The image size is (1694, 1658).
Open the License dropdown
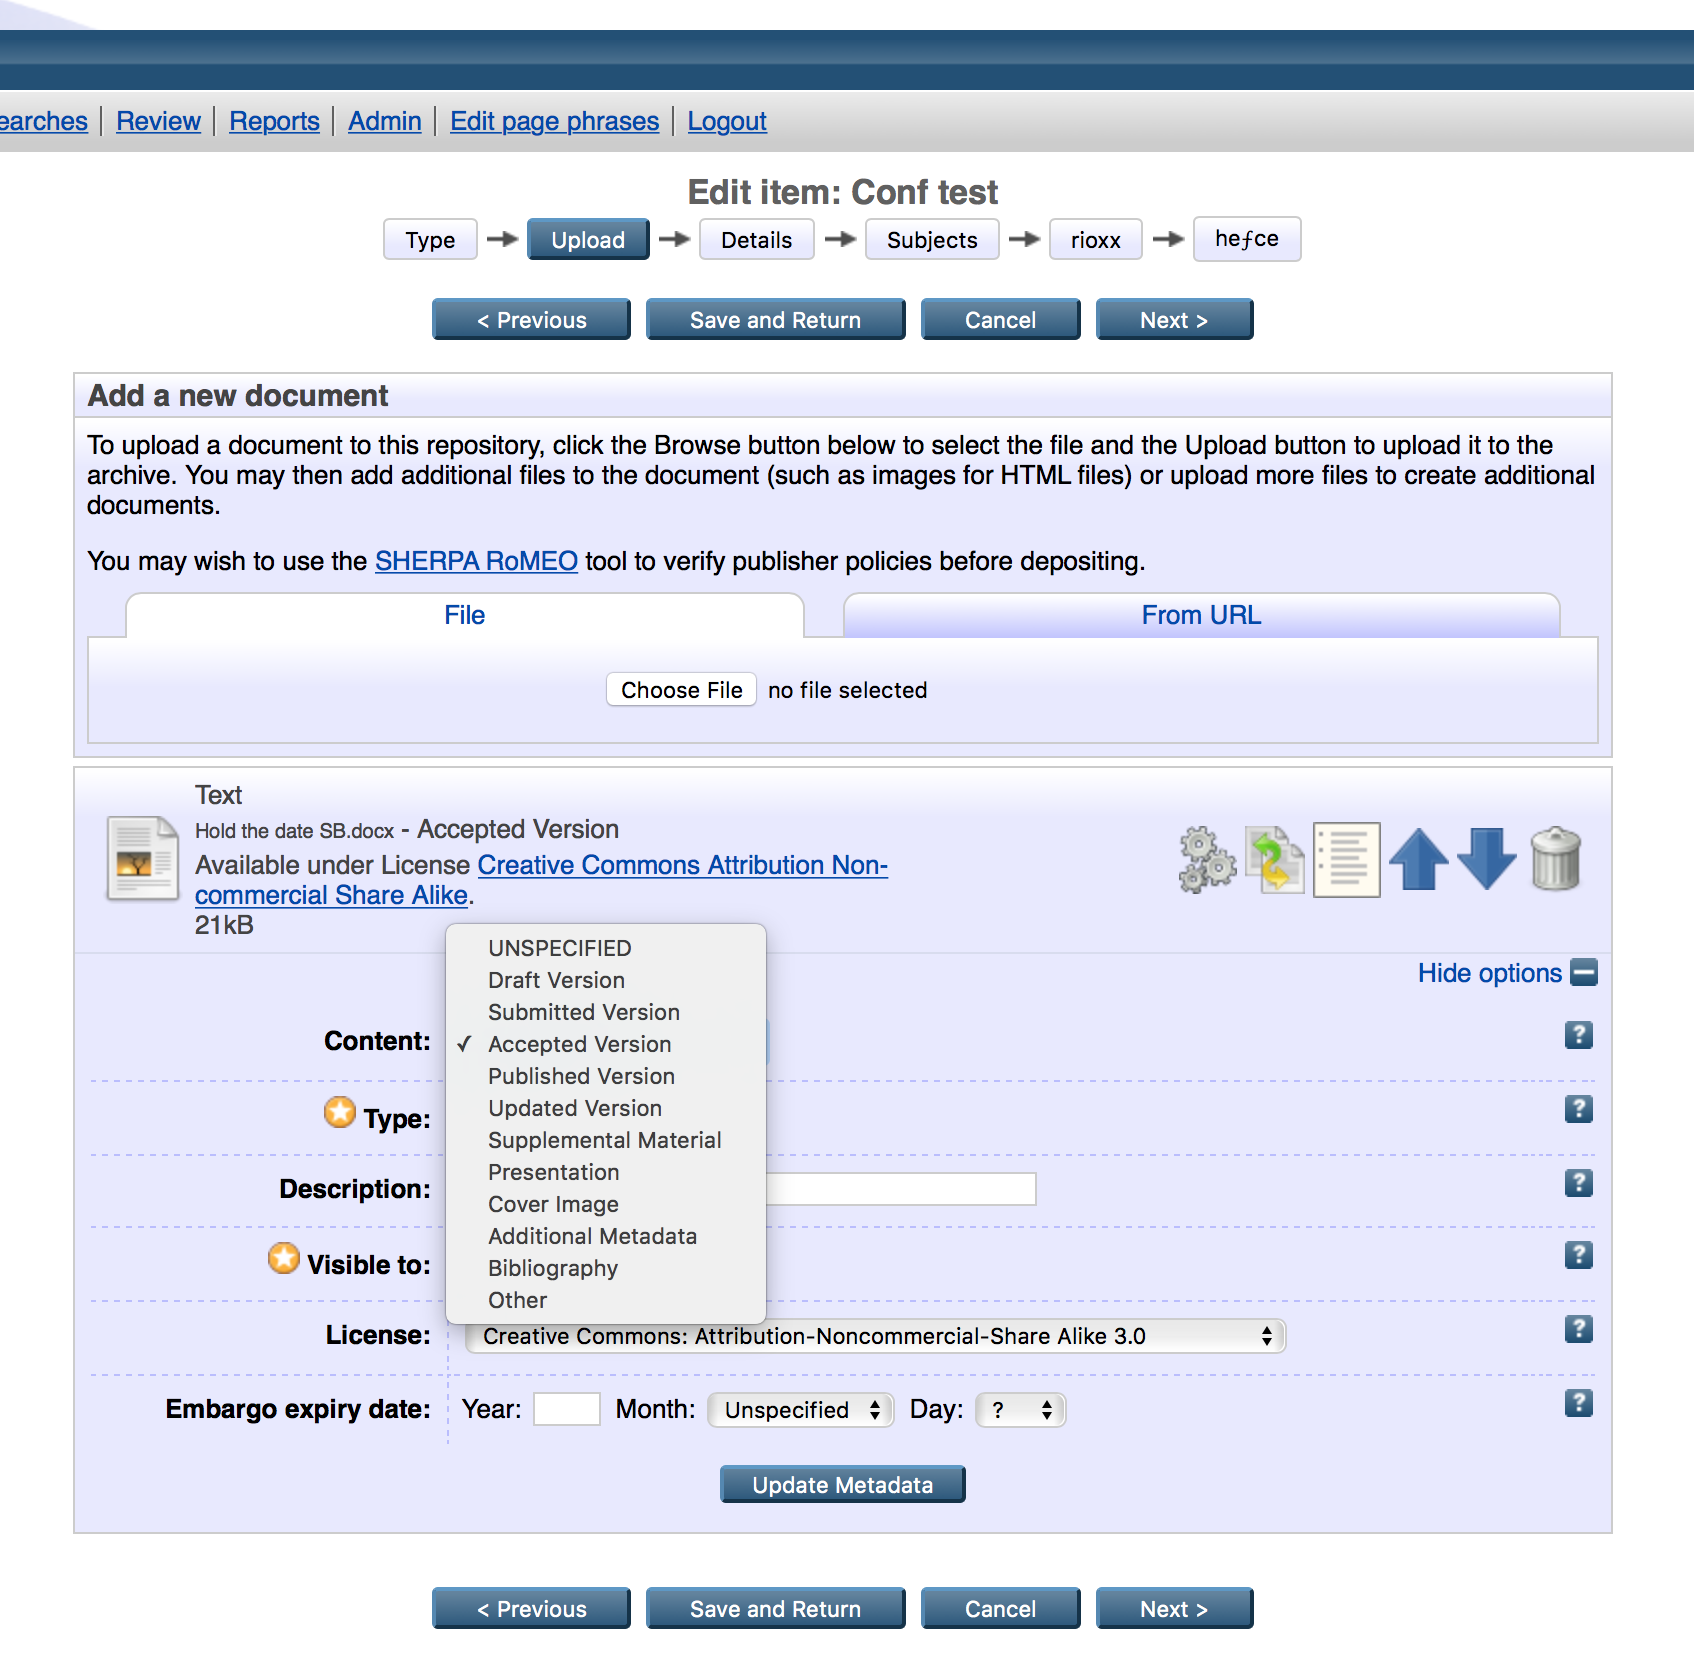point(875,1336)
